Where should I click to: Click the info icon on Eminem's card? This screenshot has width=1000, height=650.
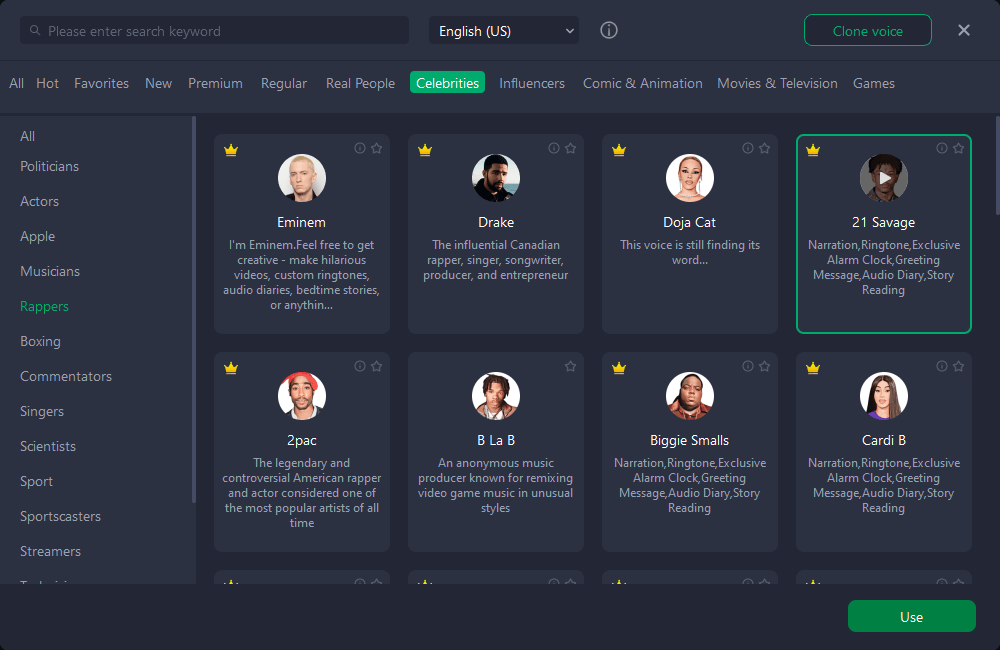pos(360,148)
